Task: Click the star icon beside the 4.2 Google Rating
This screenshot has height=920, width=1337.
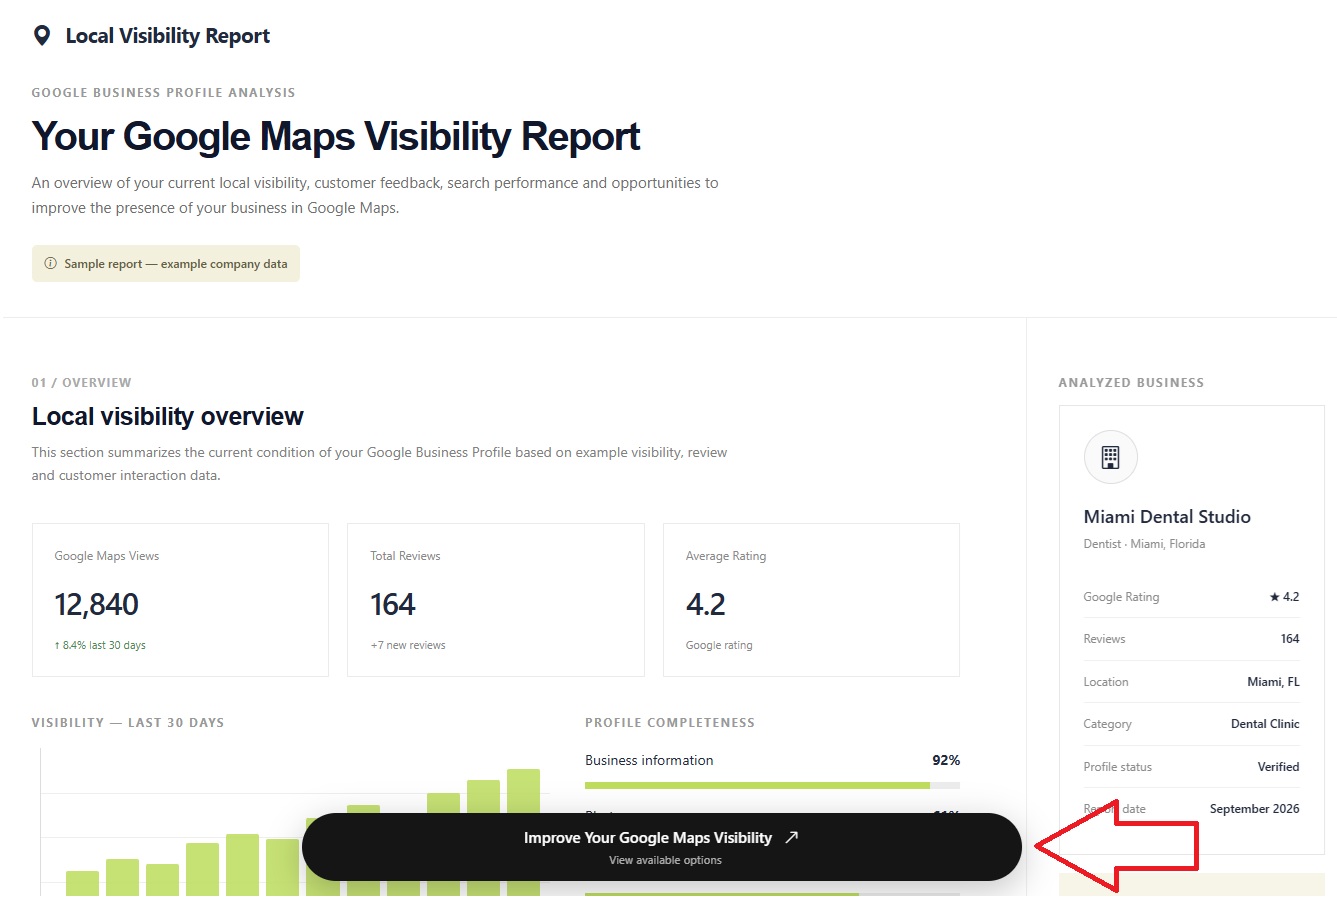Action: 1274,597
